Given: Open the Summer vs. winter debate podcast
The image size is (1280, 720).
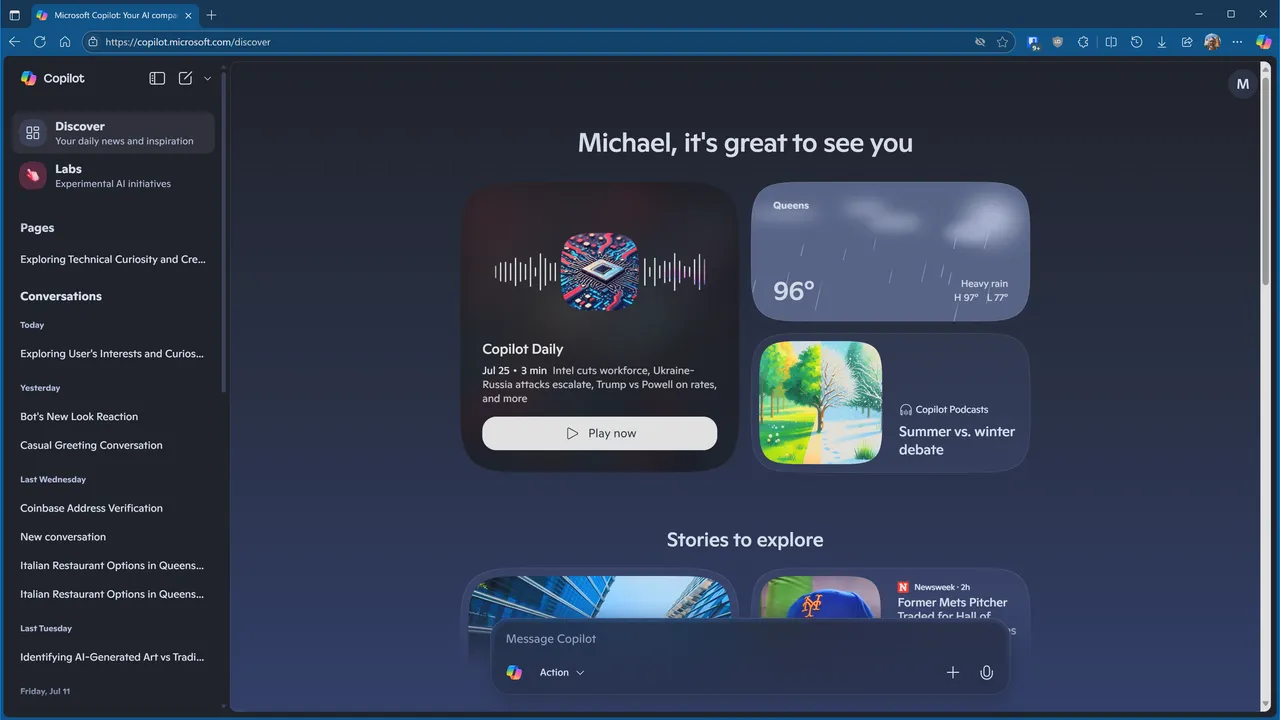Looking at the screenshot, I should pyautogui.click(x=890, y=402).
